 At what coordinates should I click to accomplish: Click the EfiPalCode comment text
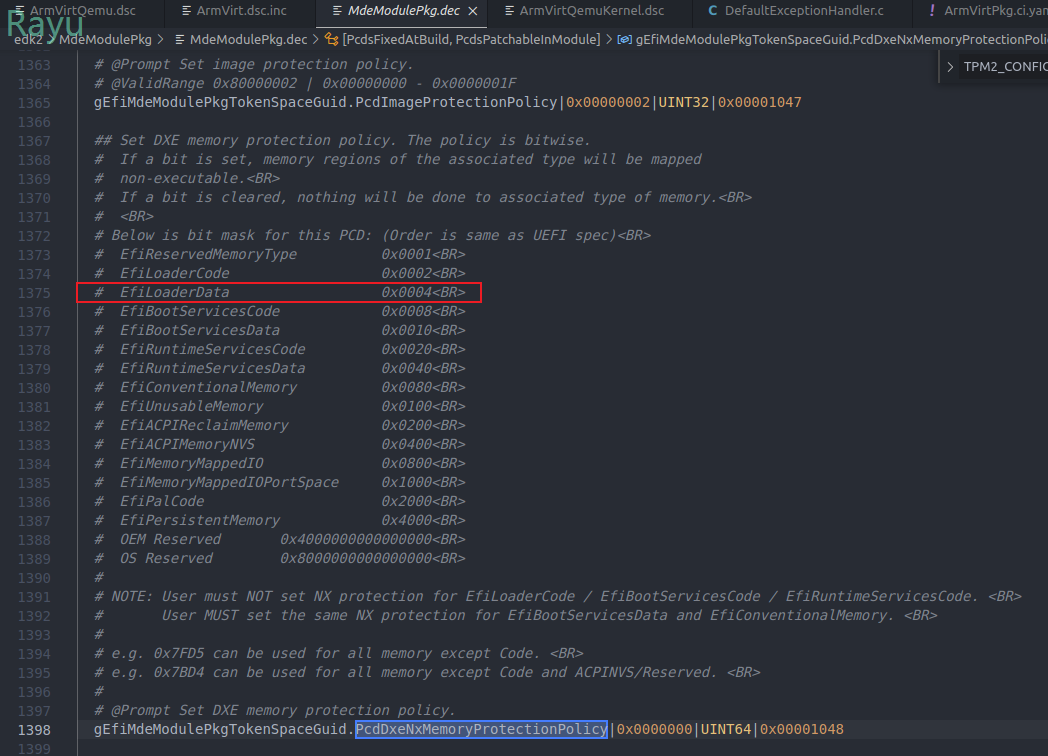(x=162, y=501)
